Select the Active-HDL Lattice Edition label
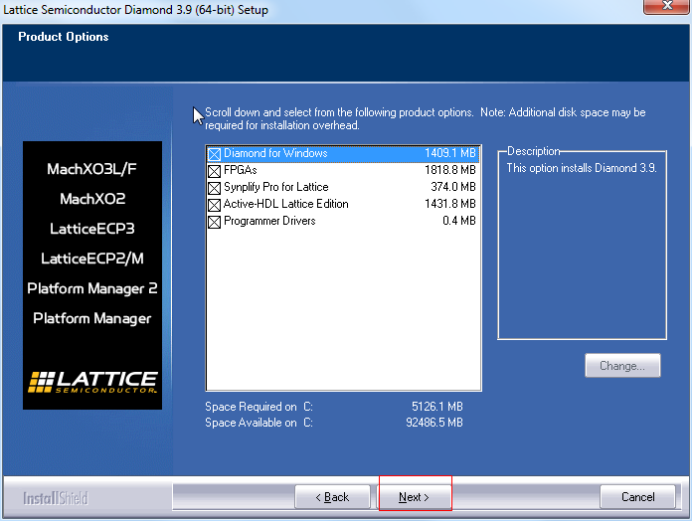The width and height of the screenshot is (693, 522). (x=286, y=204)
